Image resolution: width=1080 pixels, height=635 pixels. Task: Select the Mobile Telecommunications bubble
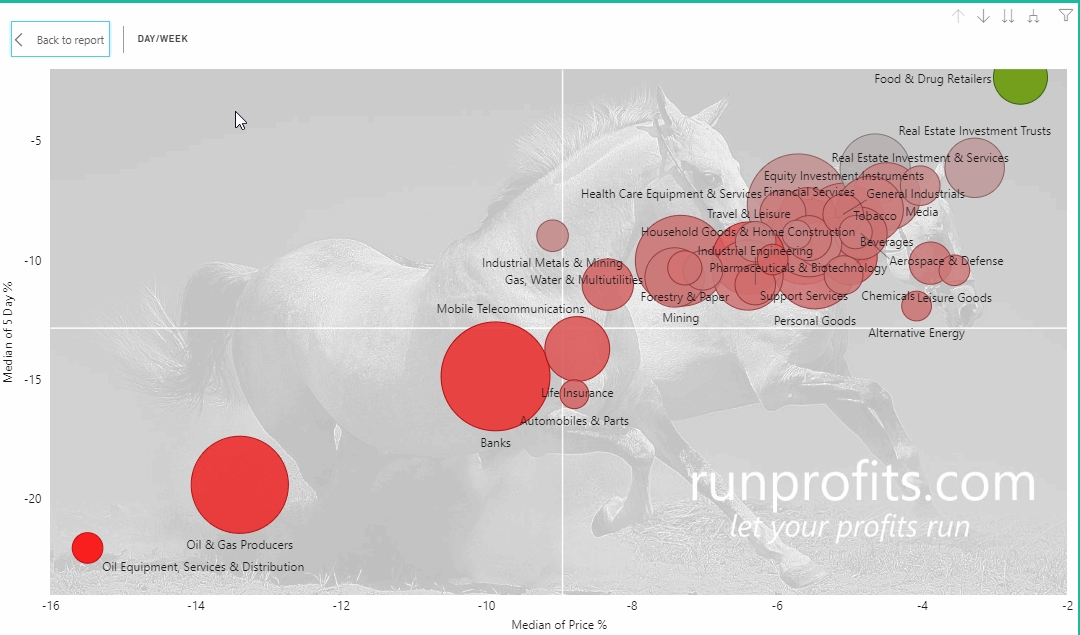click(x=577, y=349)
